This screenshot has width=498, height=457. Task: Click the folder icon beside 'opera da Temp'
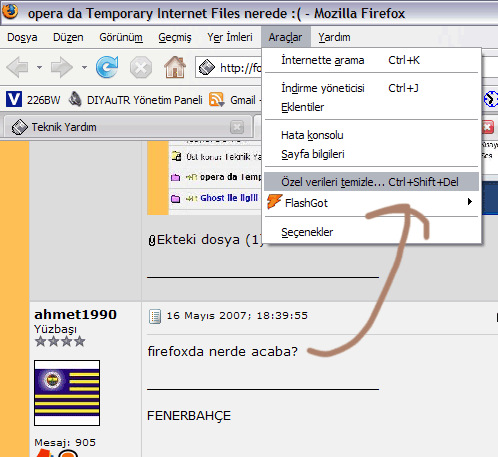click(175, 177)
